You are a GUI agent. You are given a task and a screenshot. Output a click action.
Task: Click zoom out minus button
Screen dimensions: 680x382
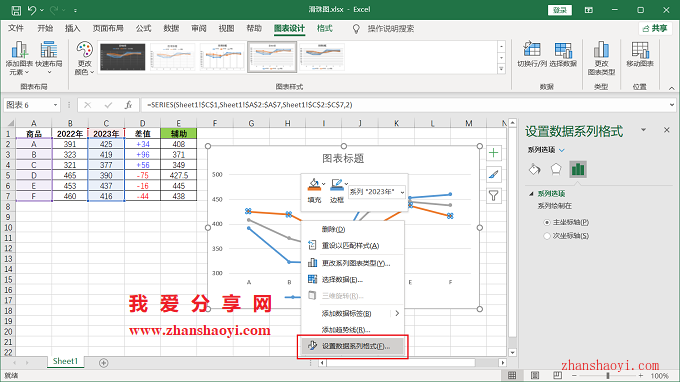pyautogui.click(x=574, y=375)
